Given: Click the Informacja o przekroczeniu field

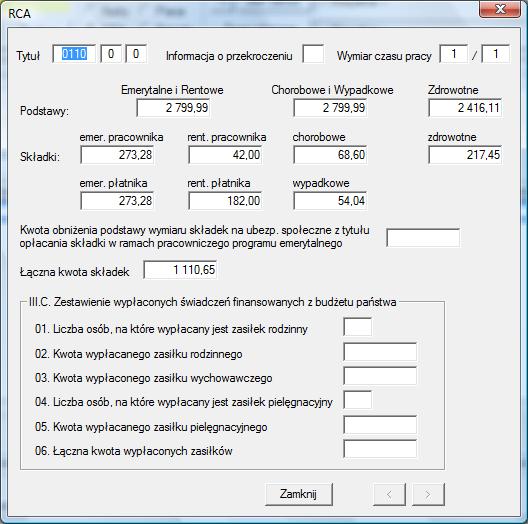Looking at the screenshot, I should (x=313, y=54).
